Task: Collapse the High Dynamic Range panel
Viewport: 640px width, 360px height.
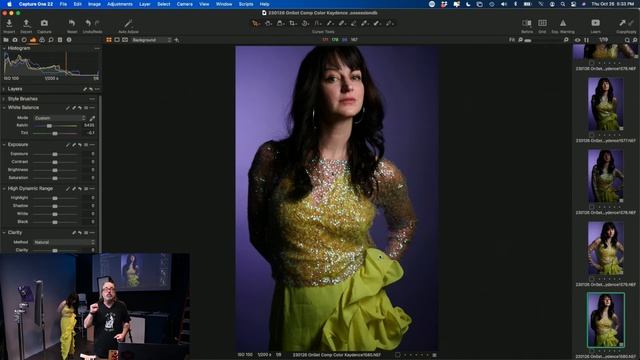Action: pyautogui.click(x=4, y=189)
